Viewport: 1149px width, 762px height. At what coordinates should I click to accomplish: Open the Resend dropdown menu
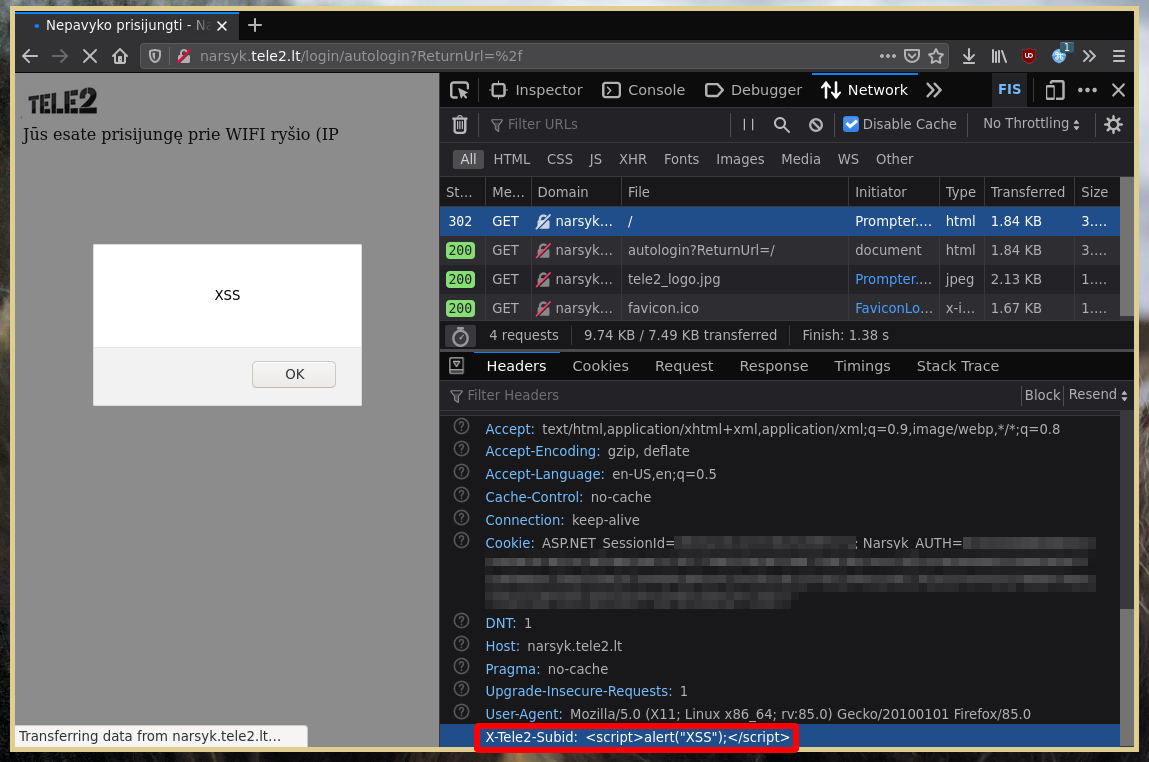tap(1098, 395)
